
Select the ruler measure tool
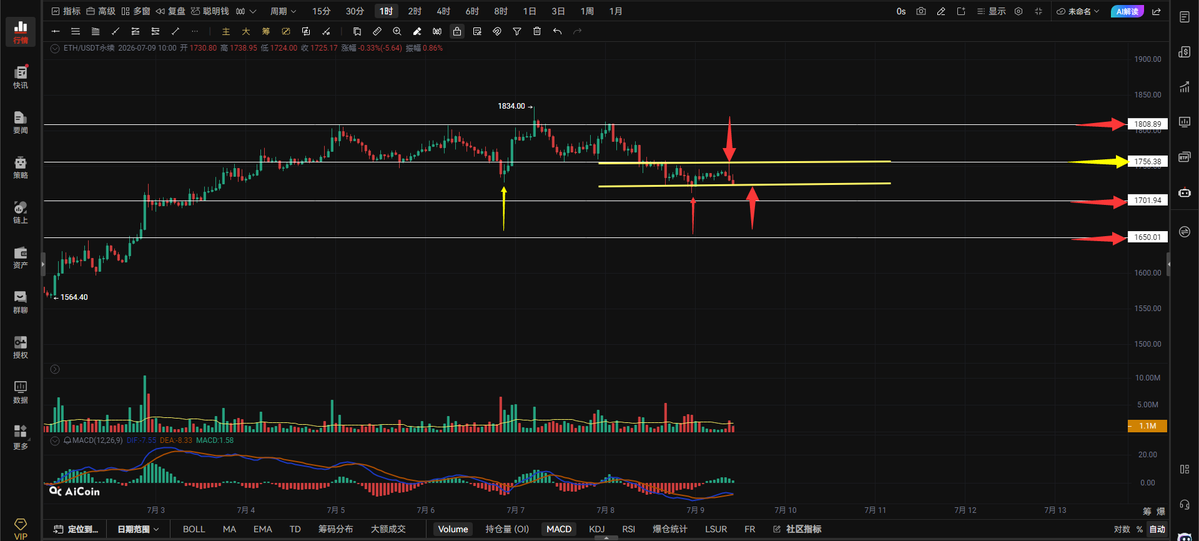tap(377, 31)
